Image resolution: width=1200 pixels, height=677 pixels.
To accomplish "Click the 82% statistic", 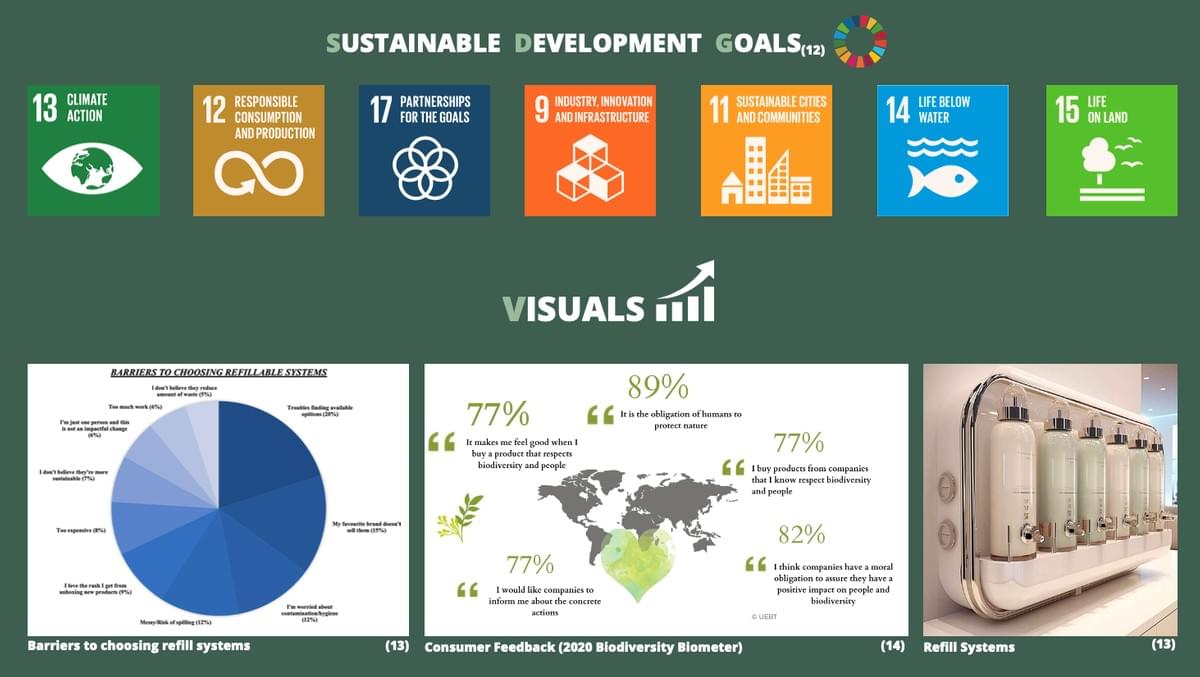I will coord(802,534).
